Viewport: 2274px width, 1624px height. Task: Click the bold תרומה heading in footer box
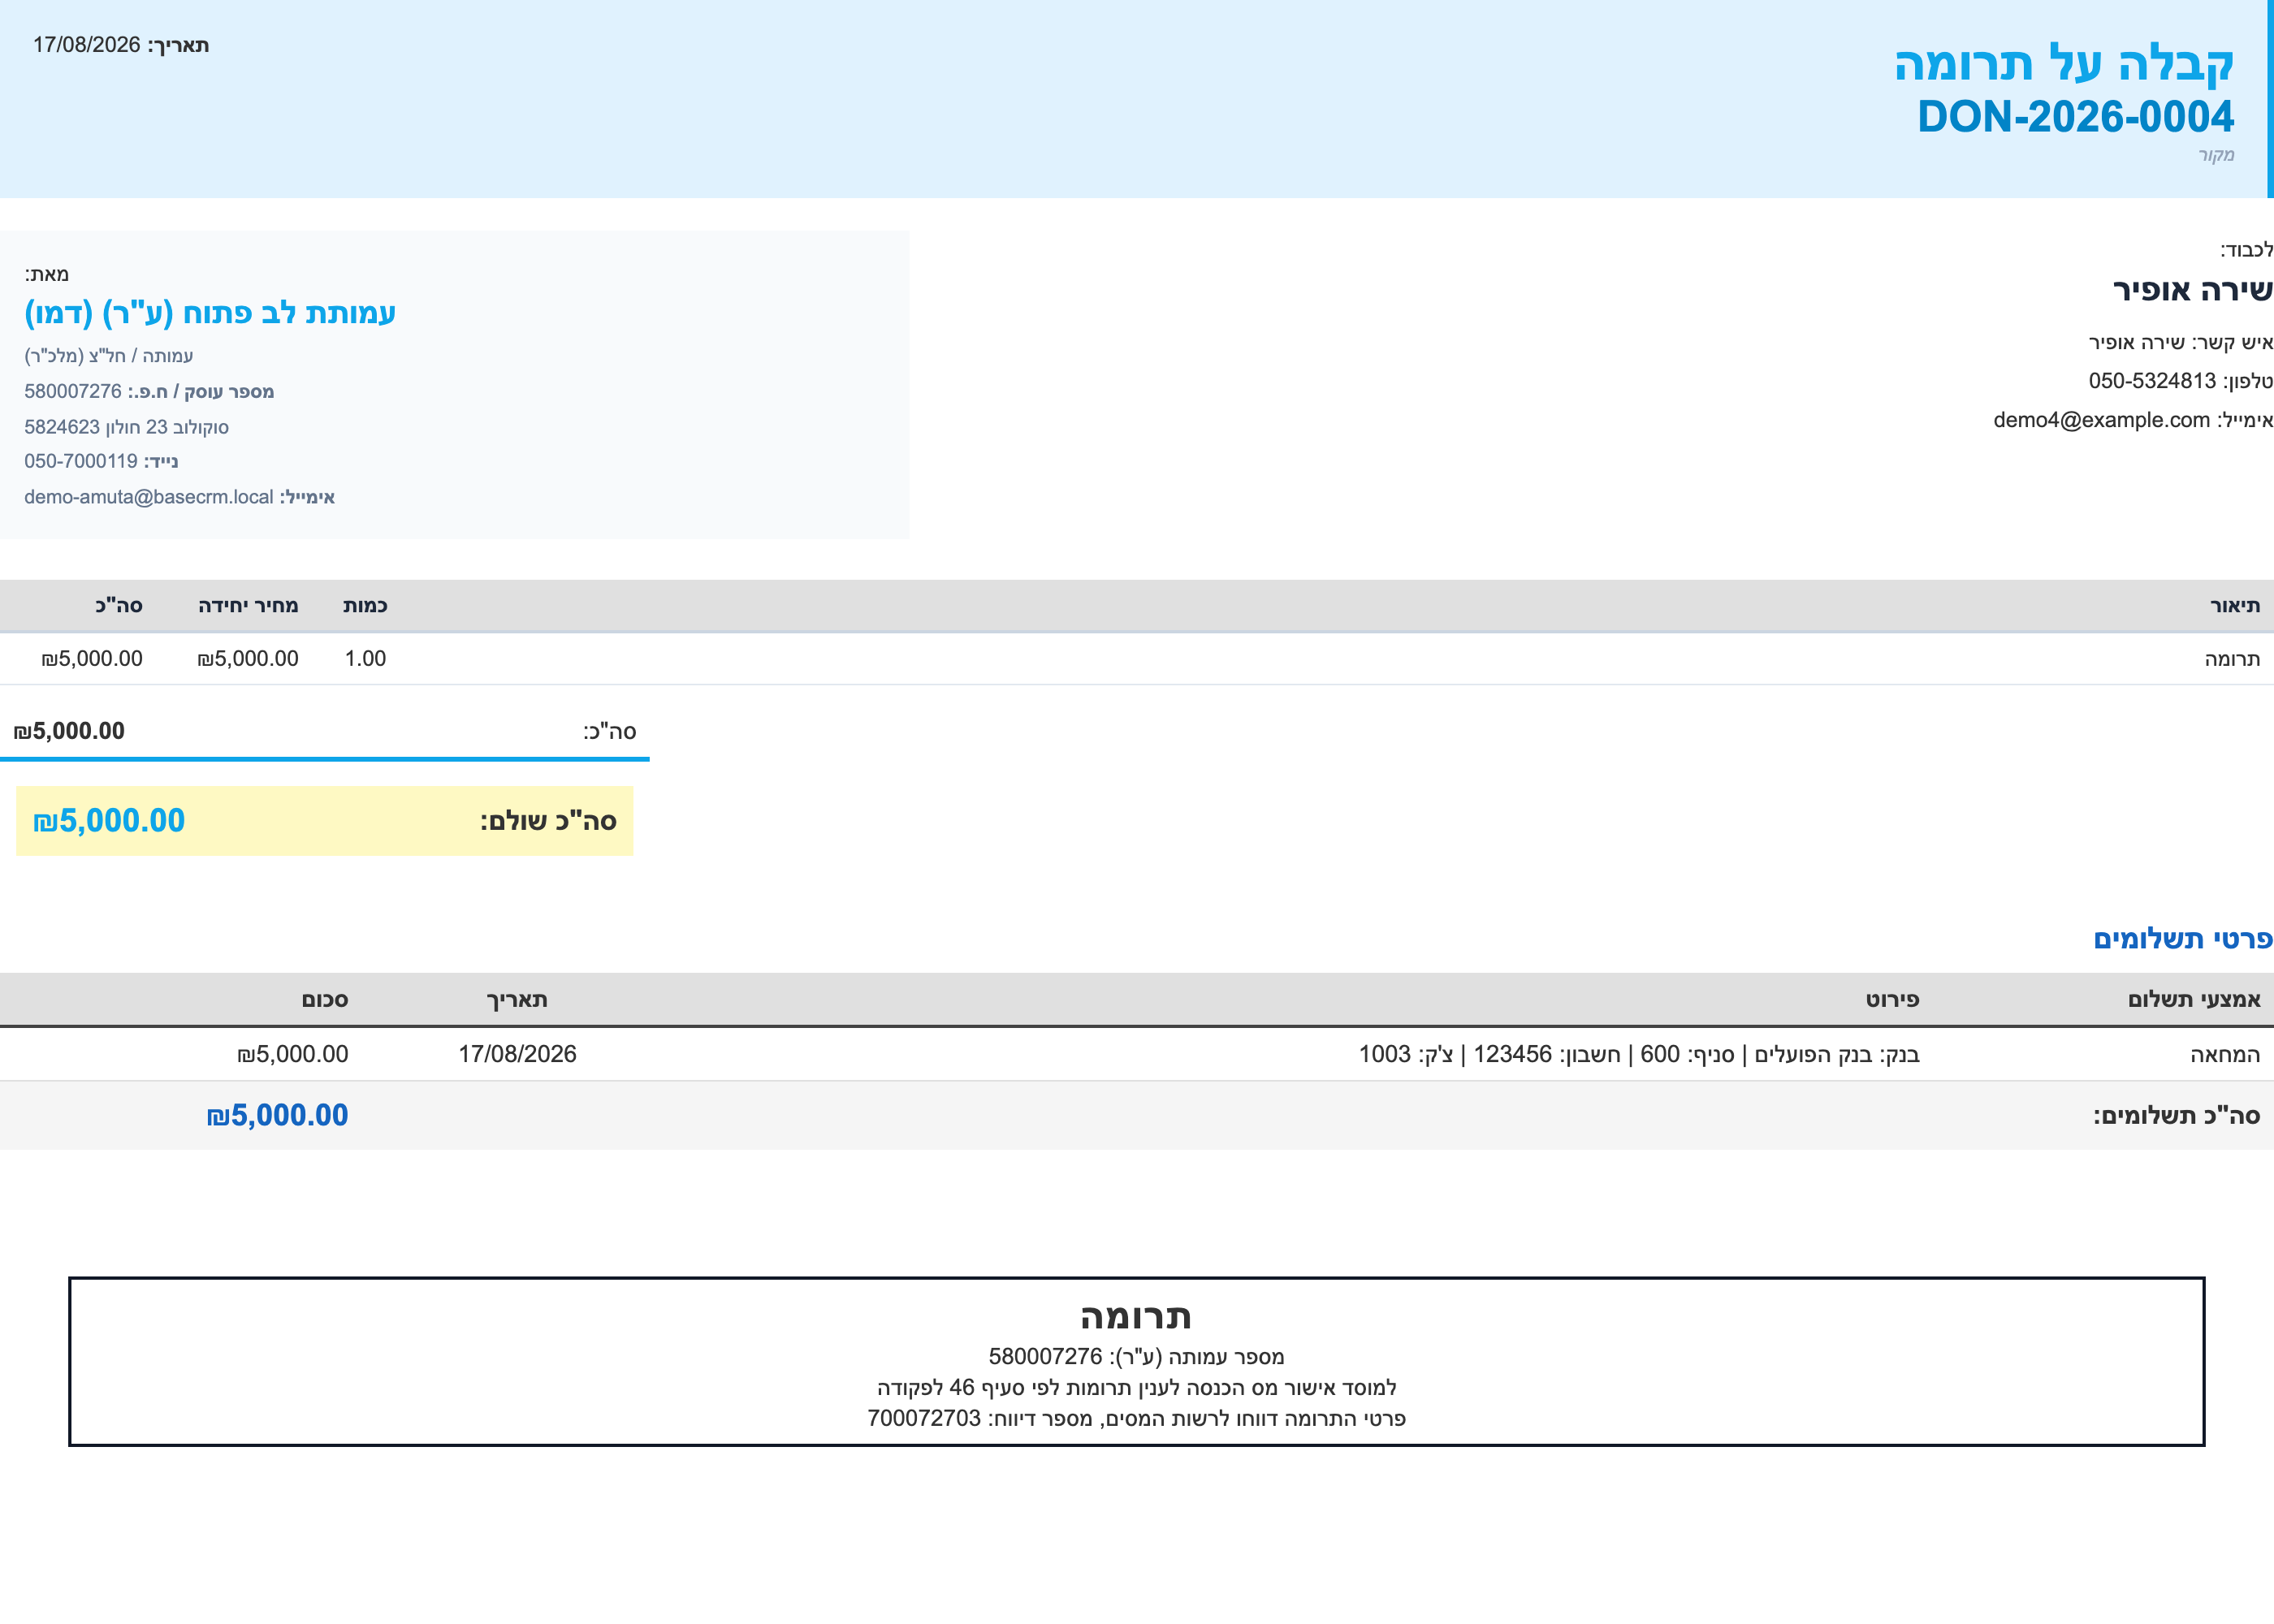[1136, 1317]
